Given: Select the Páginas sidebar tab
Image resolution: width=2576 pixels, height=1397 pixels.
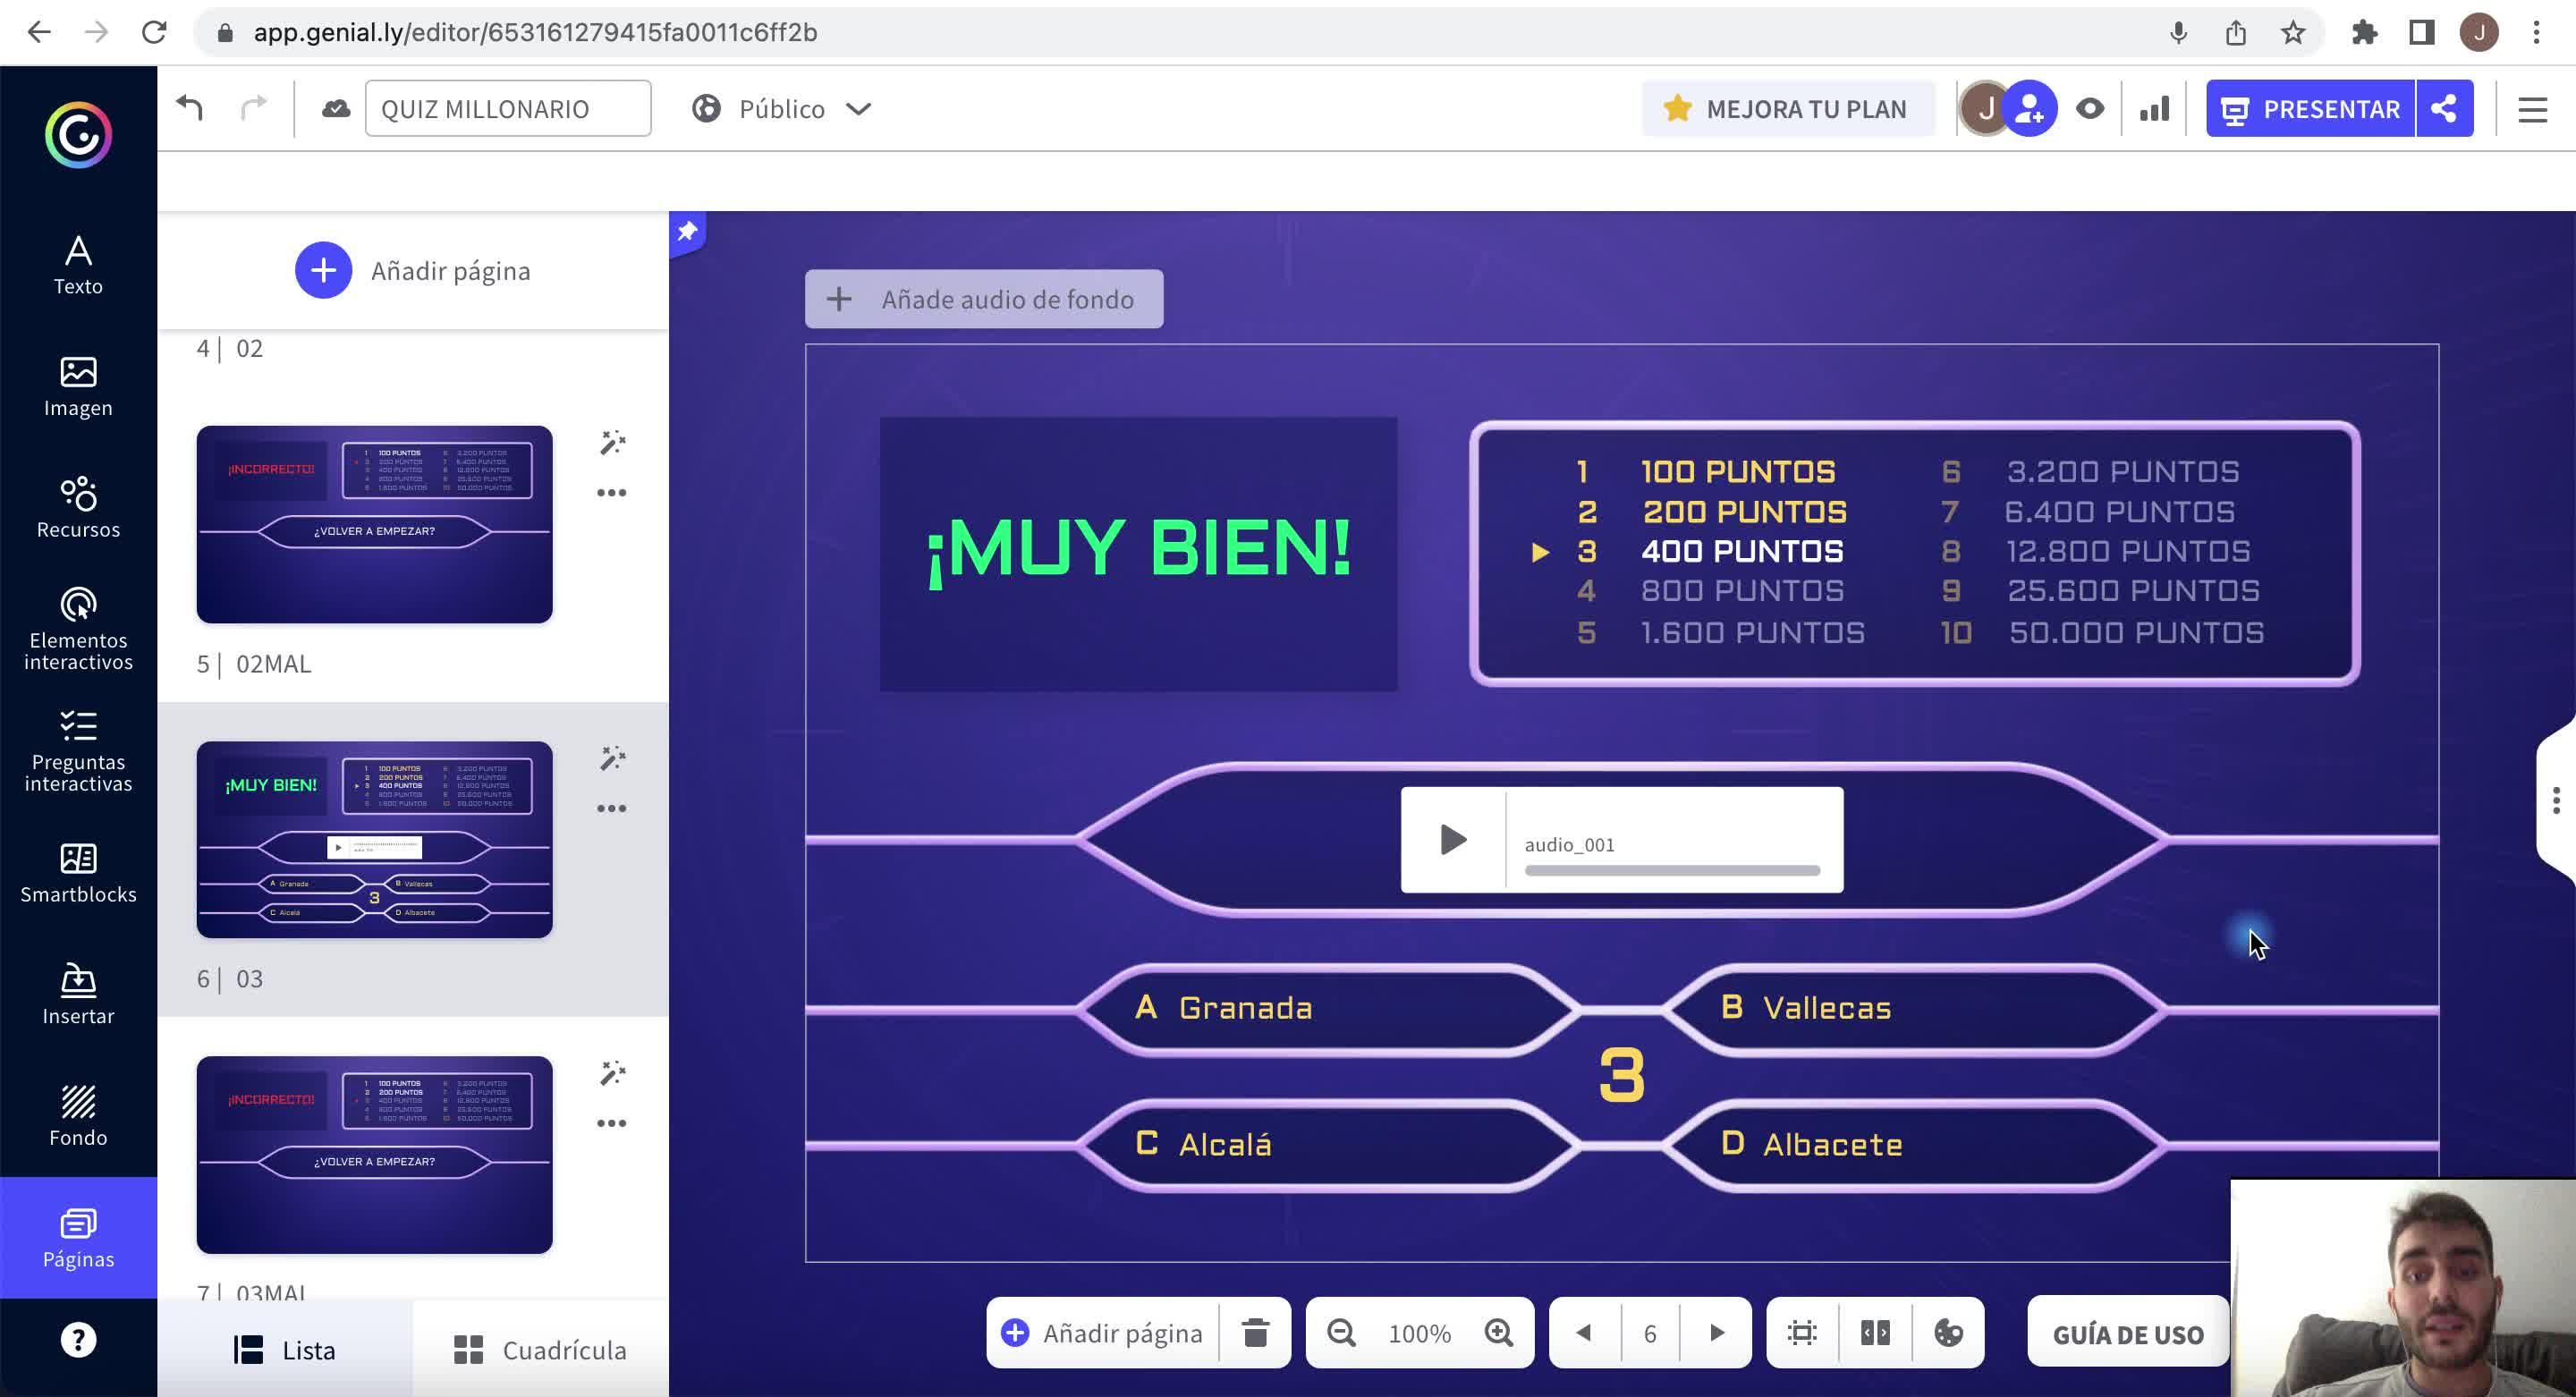Looking at the screenshot, I should pos(78,1237).
